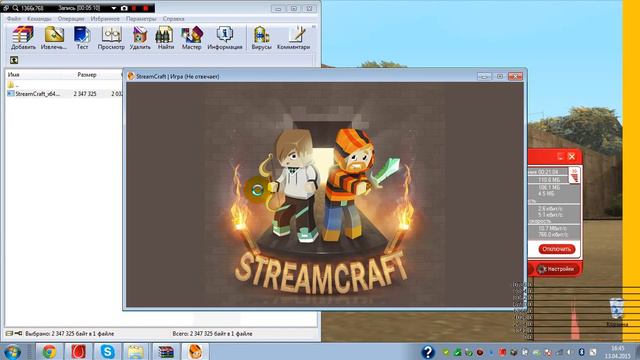Click the 2 347 325 size cell
The image size is (640, 360).
85,93
